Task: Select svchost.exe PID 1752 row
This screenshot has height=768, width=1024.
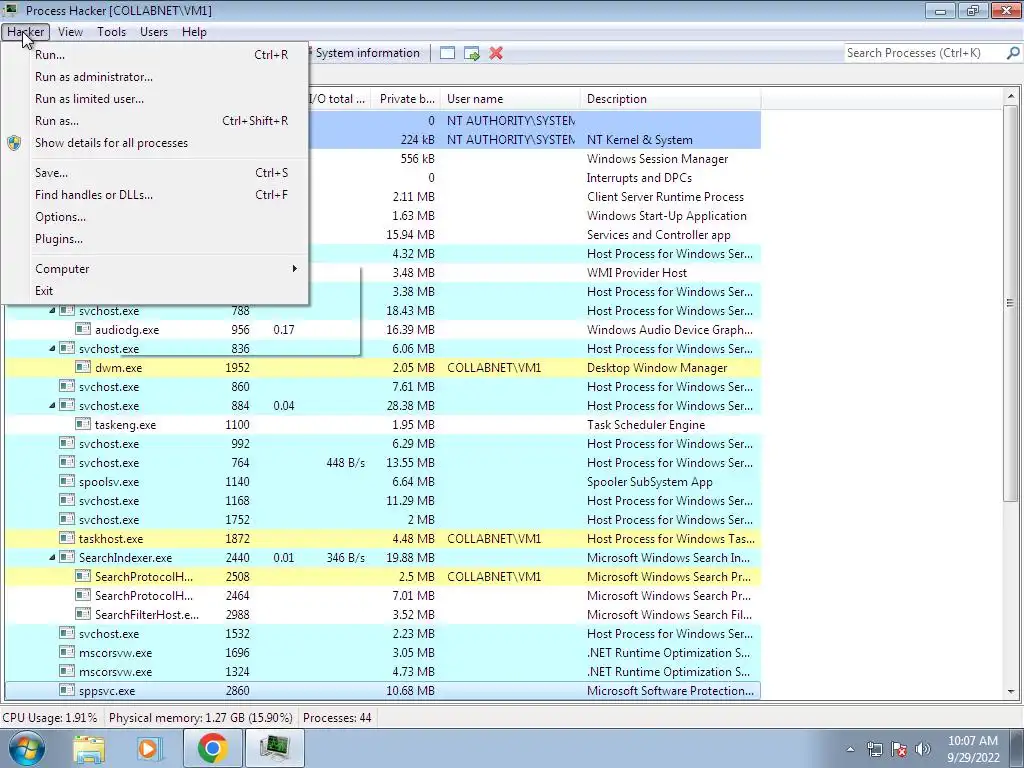Action: (x=383, y=520)
